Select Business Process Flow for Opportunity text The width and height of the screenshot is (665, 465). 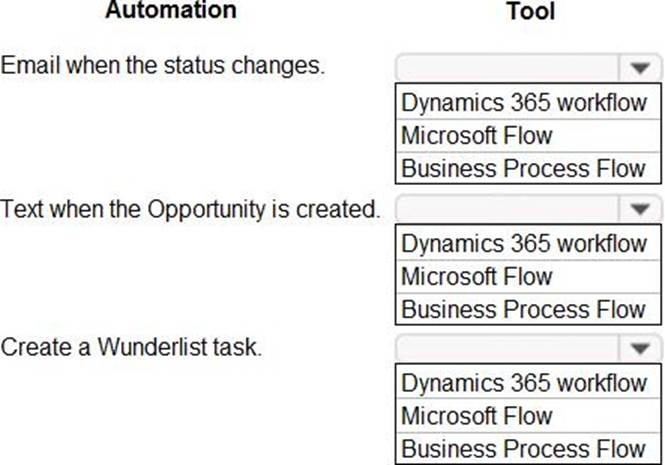[524, 309]
